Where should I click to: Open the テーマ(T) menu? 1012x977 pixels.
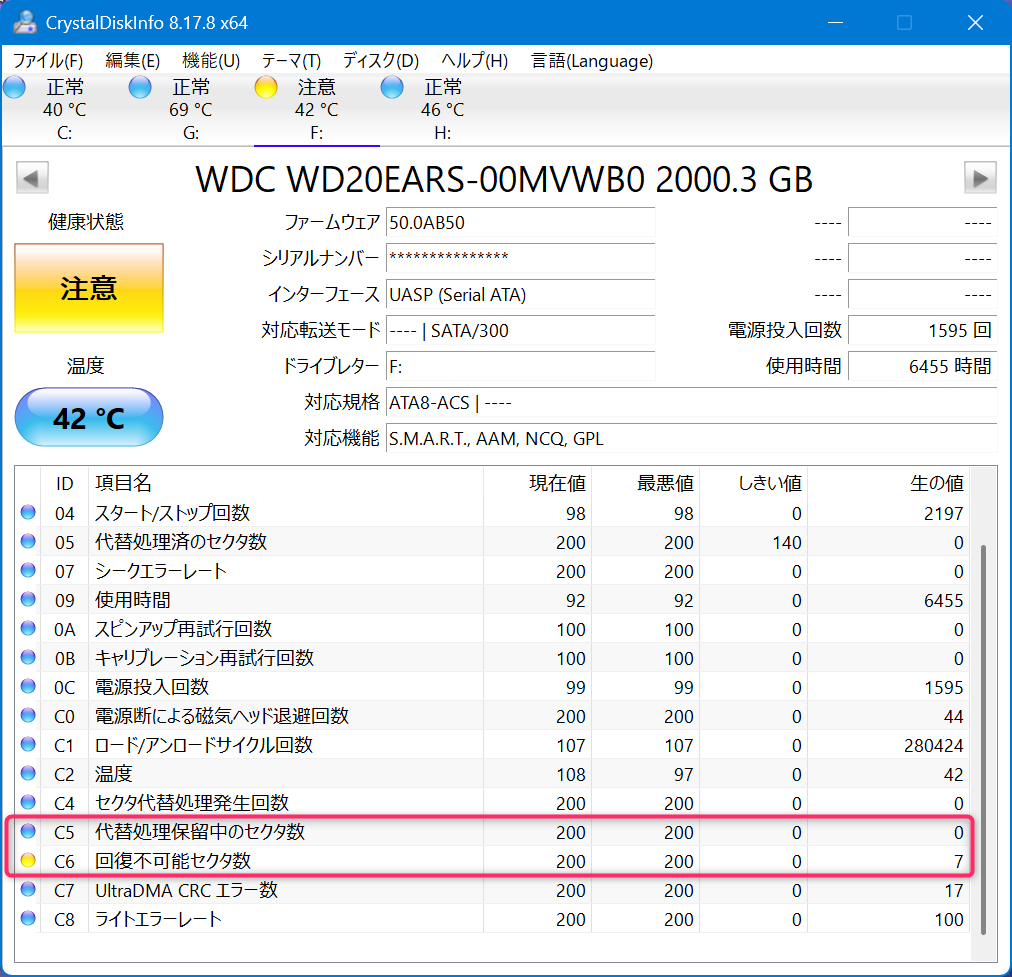click(x=291, y=61)
